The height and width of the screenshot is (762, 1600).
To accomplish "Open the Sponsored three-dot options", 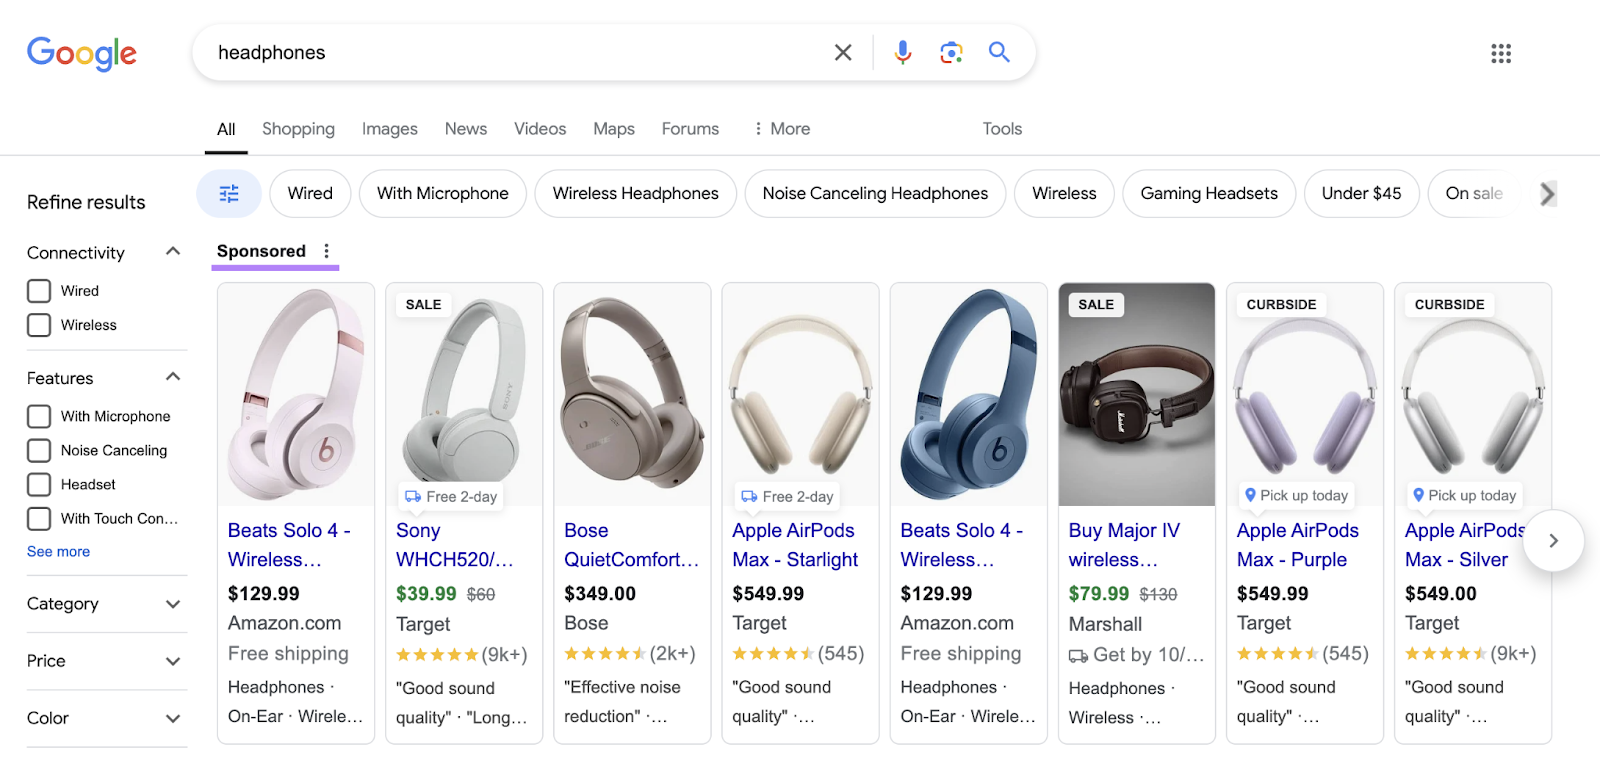I will (327, 251).
